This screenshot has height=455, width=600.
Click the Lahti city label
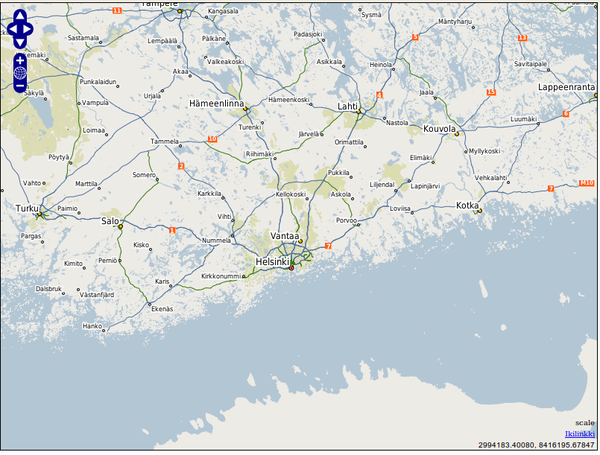[x=348, y=105]
